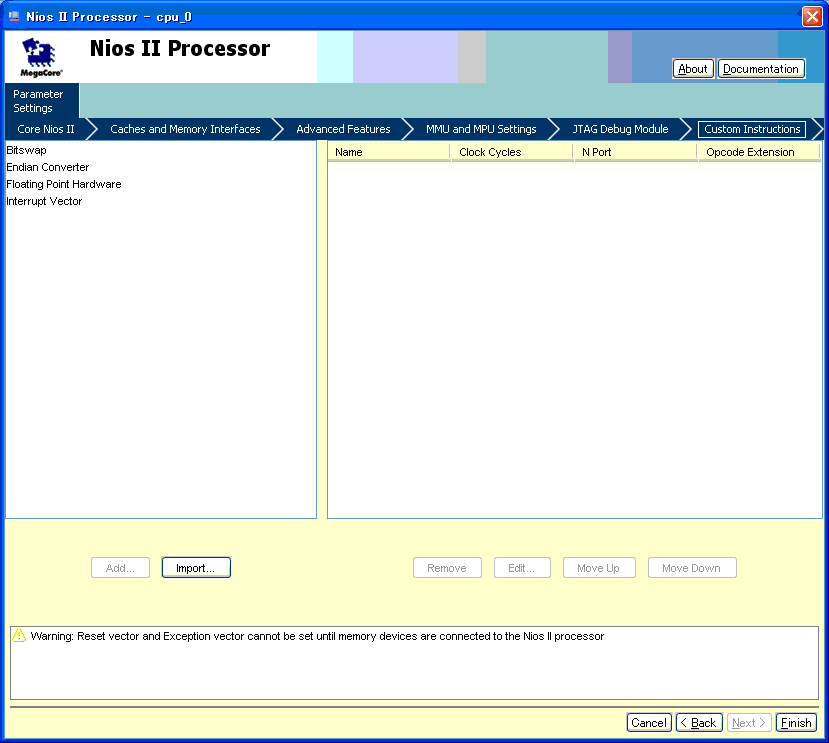Click the Edit... button
Viewport: 829px width, 743px height.
coord(522,568)
